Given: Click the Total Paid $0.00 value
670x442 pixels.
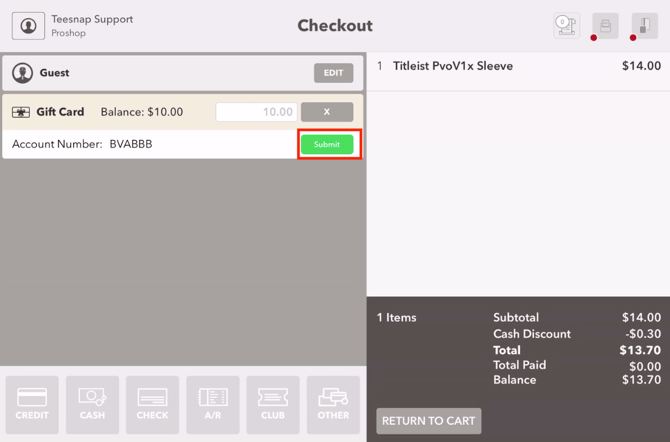Looking at the screenshot, I should click(x=645, y=366).
